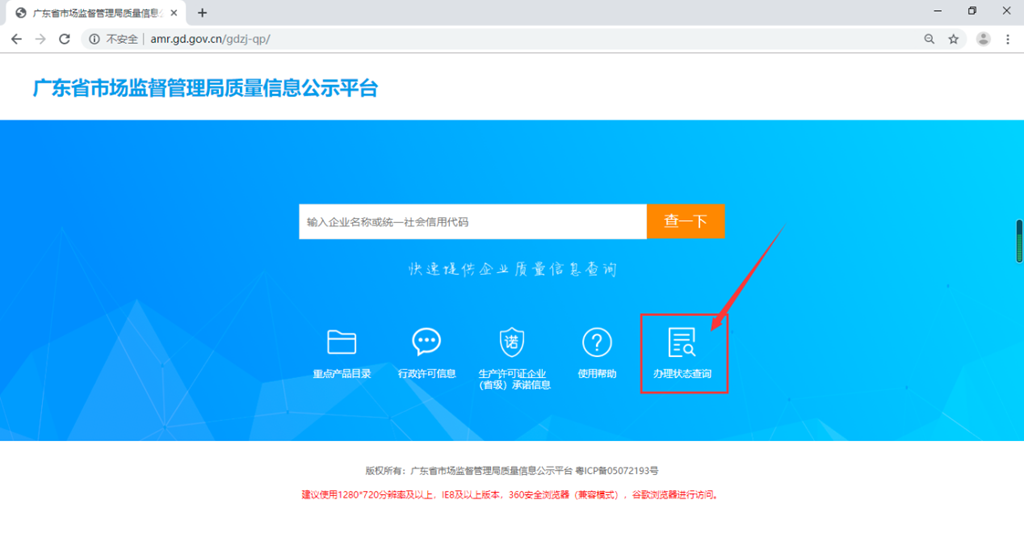Open a new browser tab
The image size is (1024, 546).
pyautogui.click(x=202, y=13)
